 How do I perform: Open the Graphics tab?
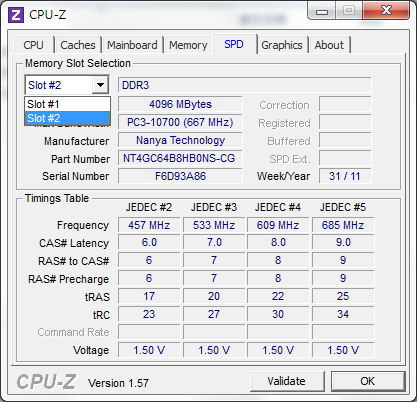coord(282,45)
